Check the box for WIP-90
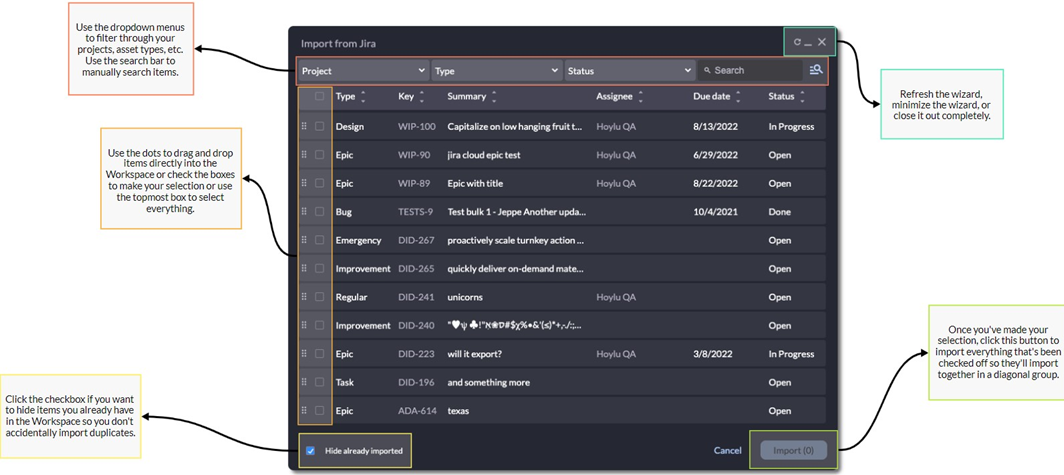 pyautogui.click(x=320, y=155)
